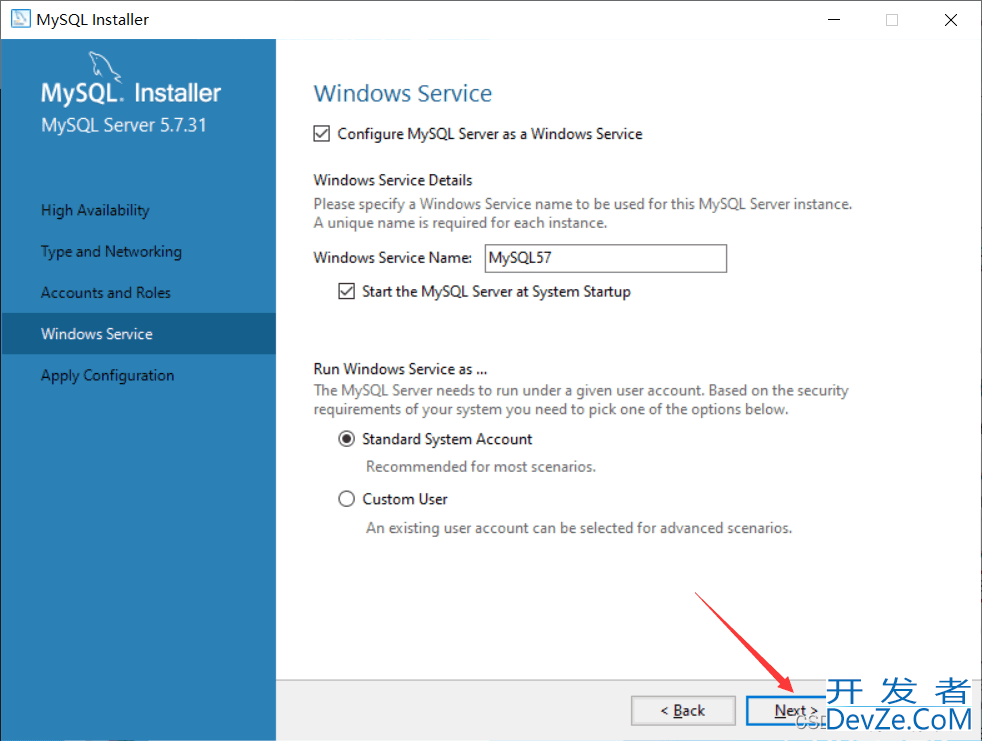The width and height of the screenshot is (982, 741).
Task: Click the Back button
Action: coord(683,711)
